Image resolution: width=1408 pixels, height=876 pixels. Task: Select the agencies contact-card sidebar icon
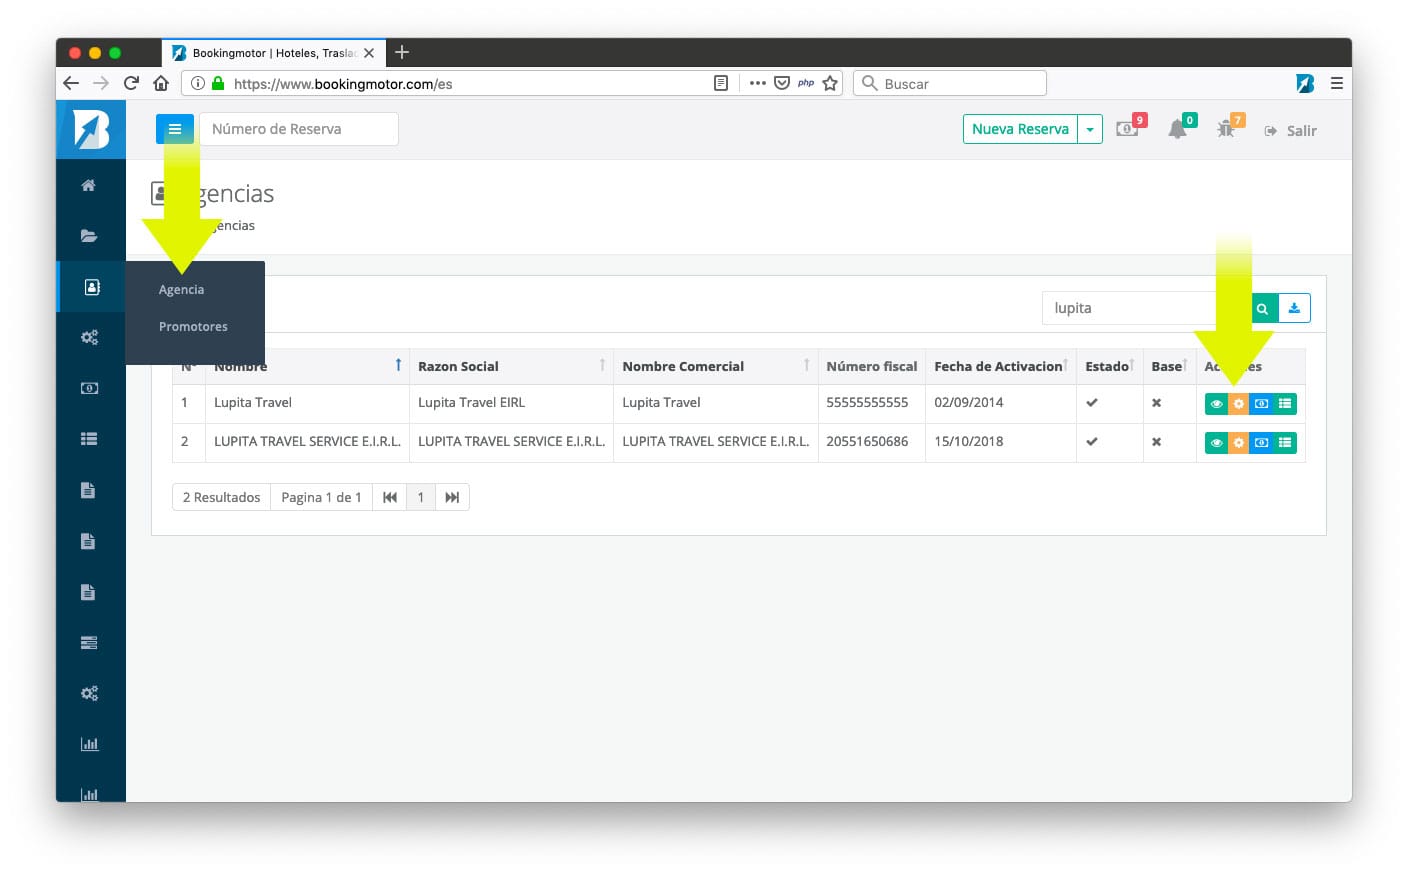[91, 287]
